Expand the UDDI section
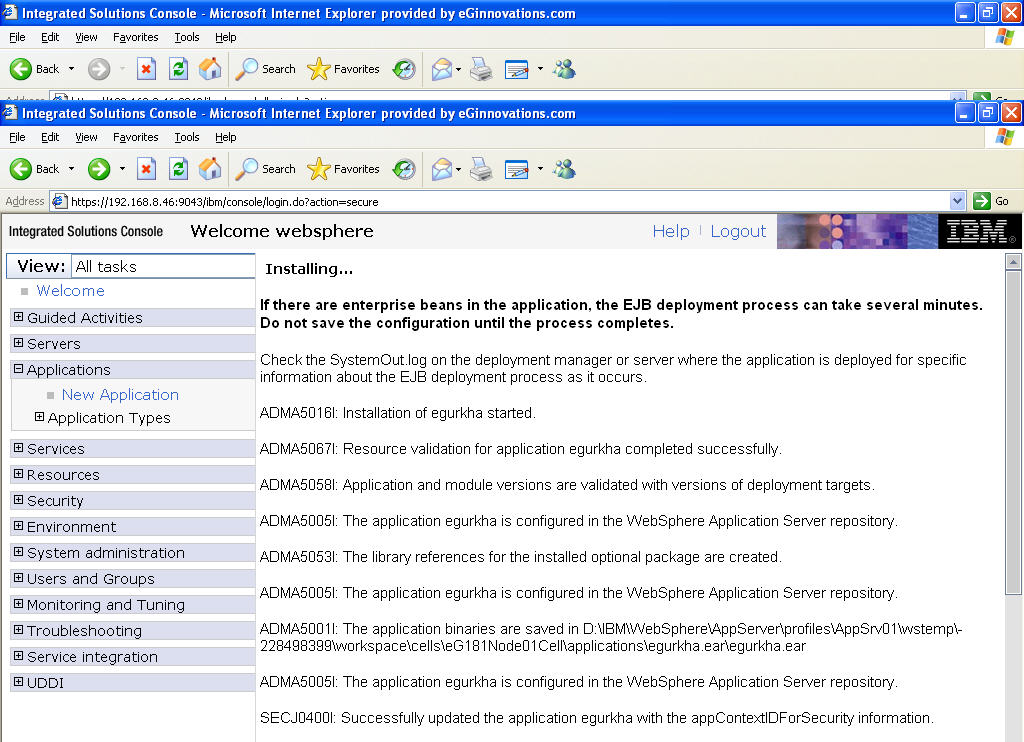 pyautogui.click(x=18, y=682)
